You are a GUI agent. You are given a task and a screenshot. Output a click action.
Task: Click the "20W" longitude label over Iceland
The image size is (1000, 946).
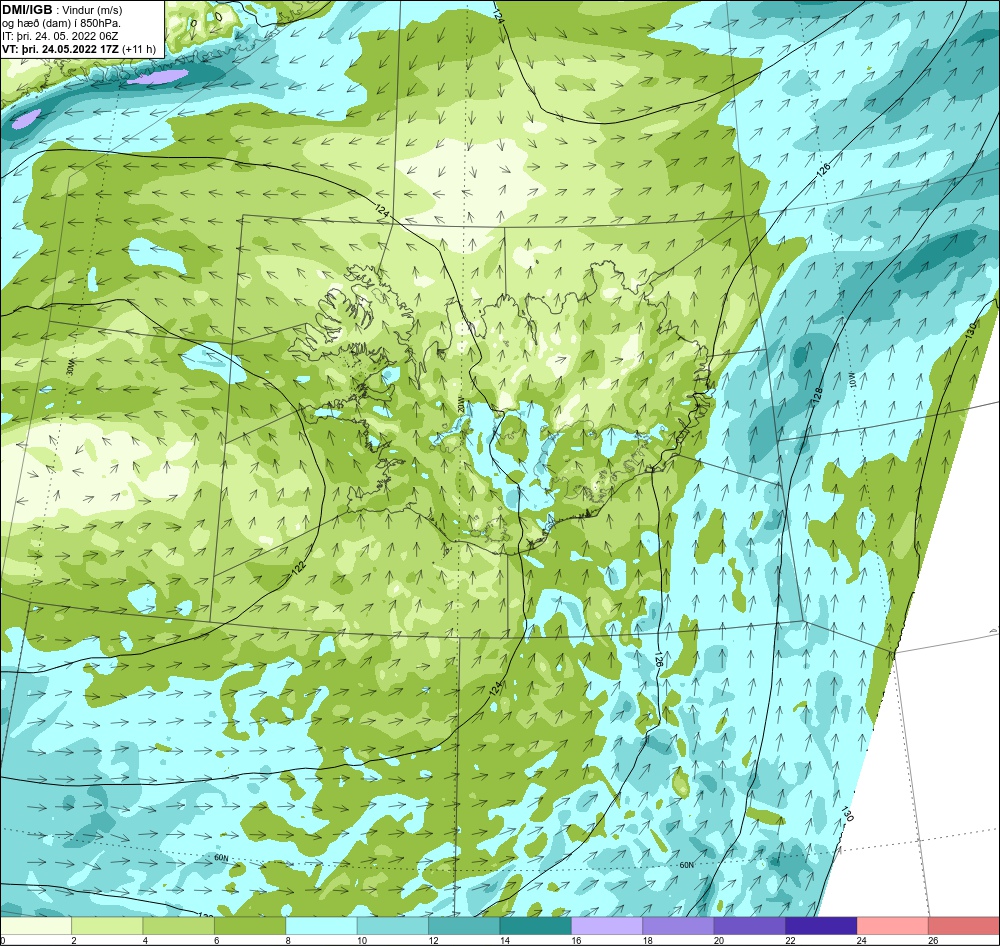pos(460,406)
